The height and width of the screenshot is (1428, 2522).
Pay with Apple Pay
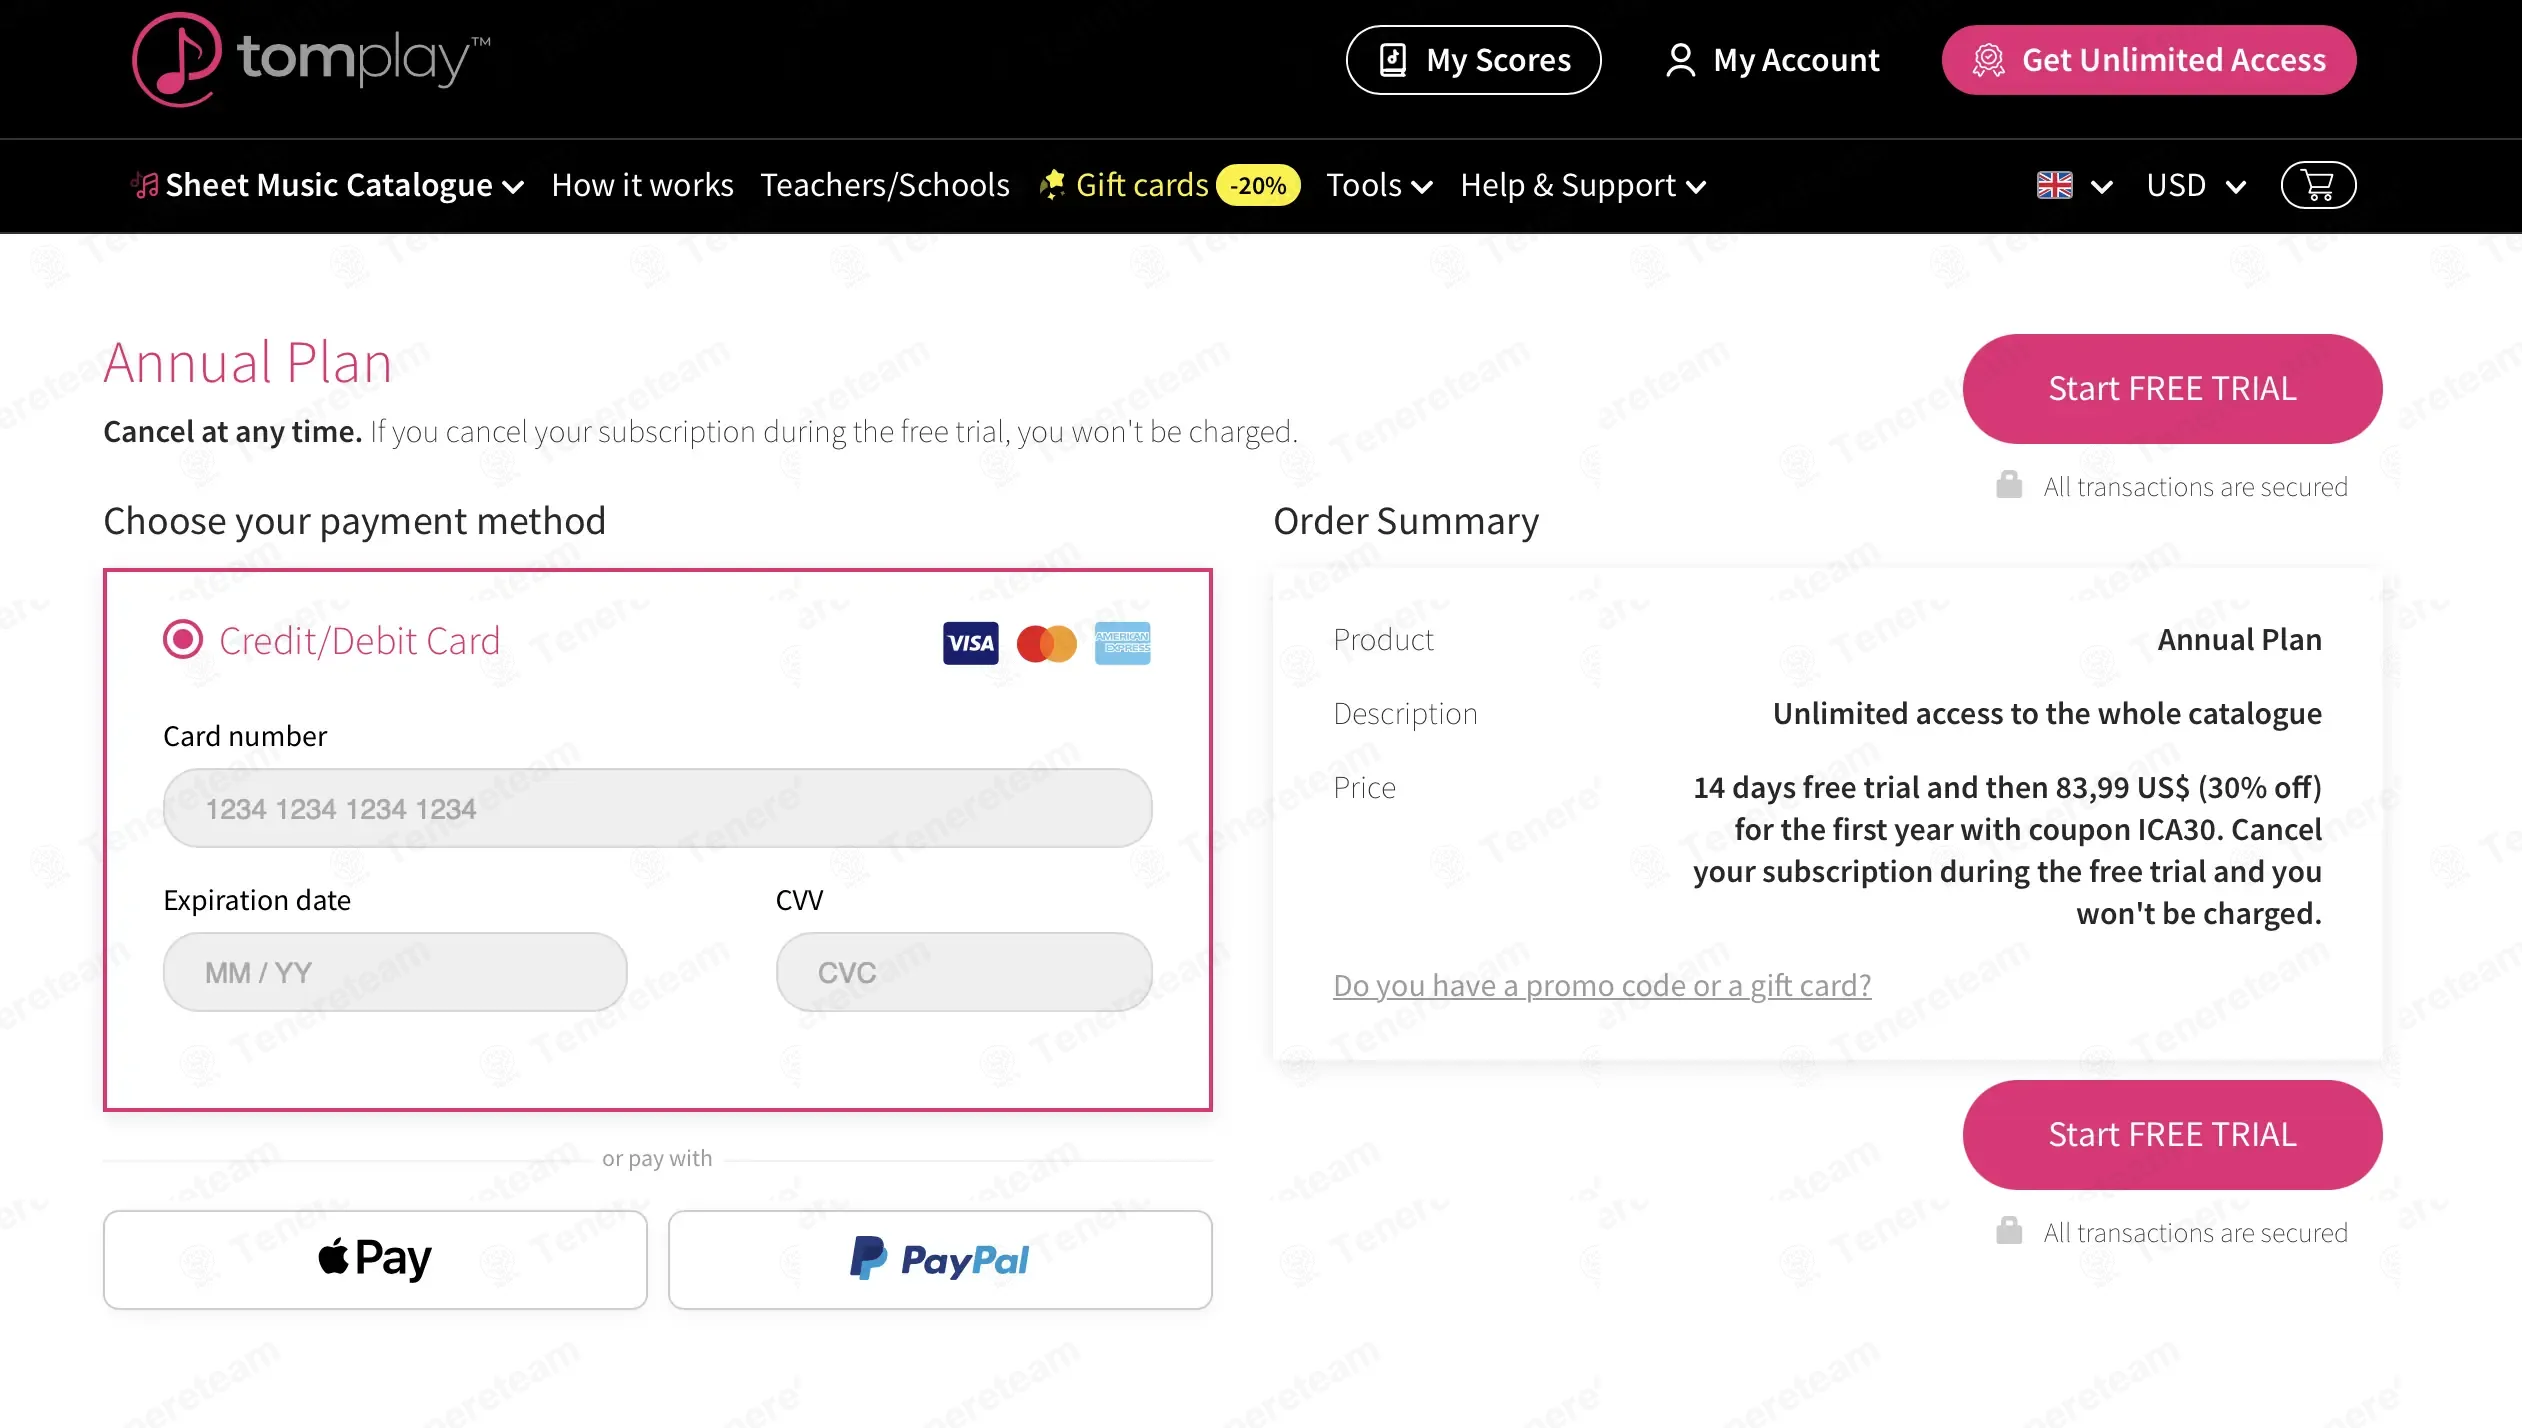coord(375,1259)
